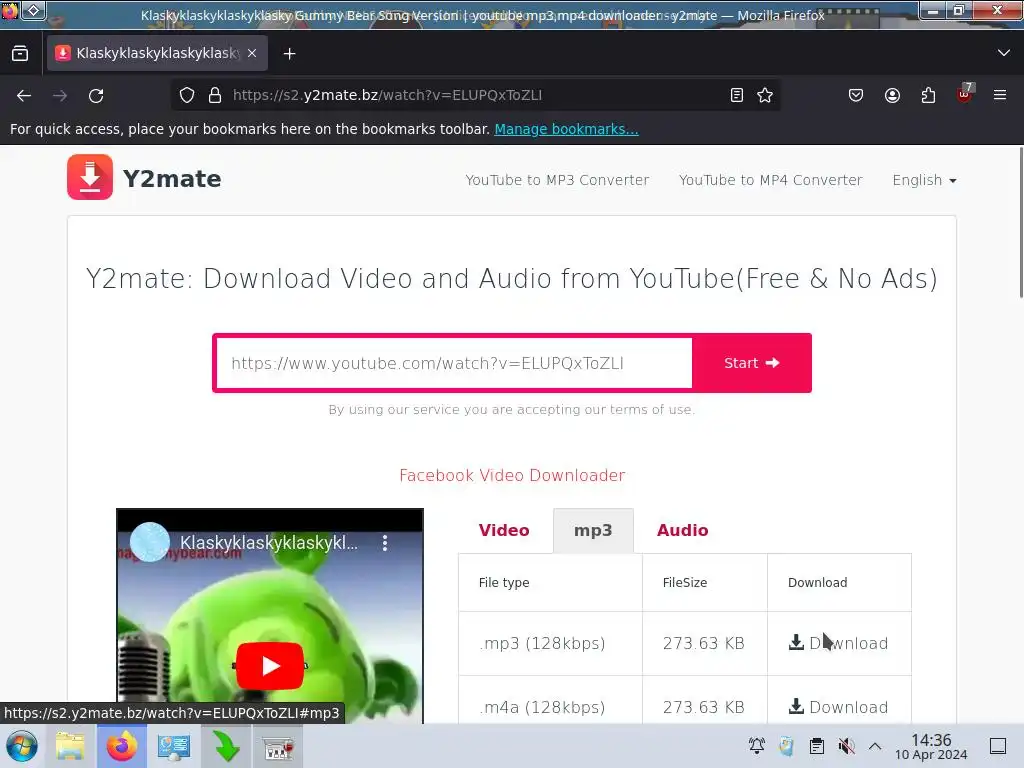Click the address bar URL field
The width and height of the screenshot is (1024, 768).
477,95
